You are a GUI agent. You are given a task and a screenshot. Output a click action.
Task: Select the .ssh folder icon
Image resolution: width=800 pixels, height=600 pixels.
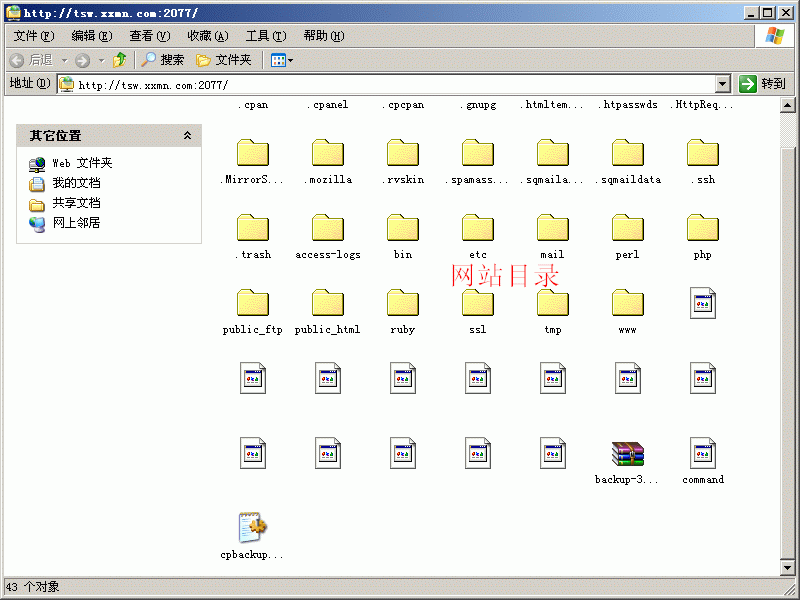703,153
